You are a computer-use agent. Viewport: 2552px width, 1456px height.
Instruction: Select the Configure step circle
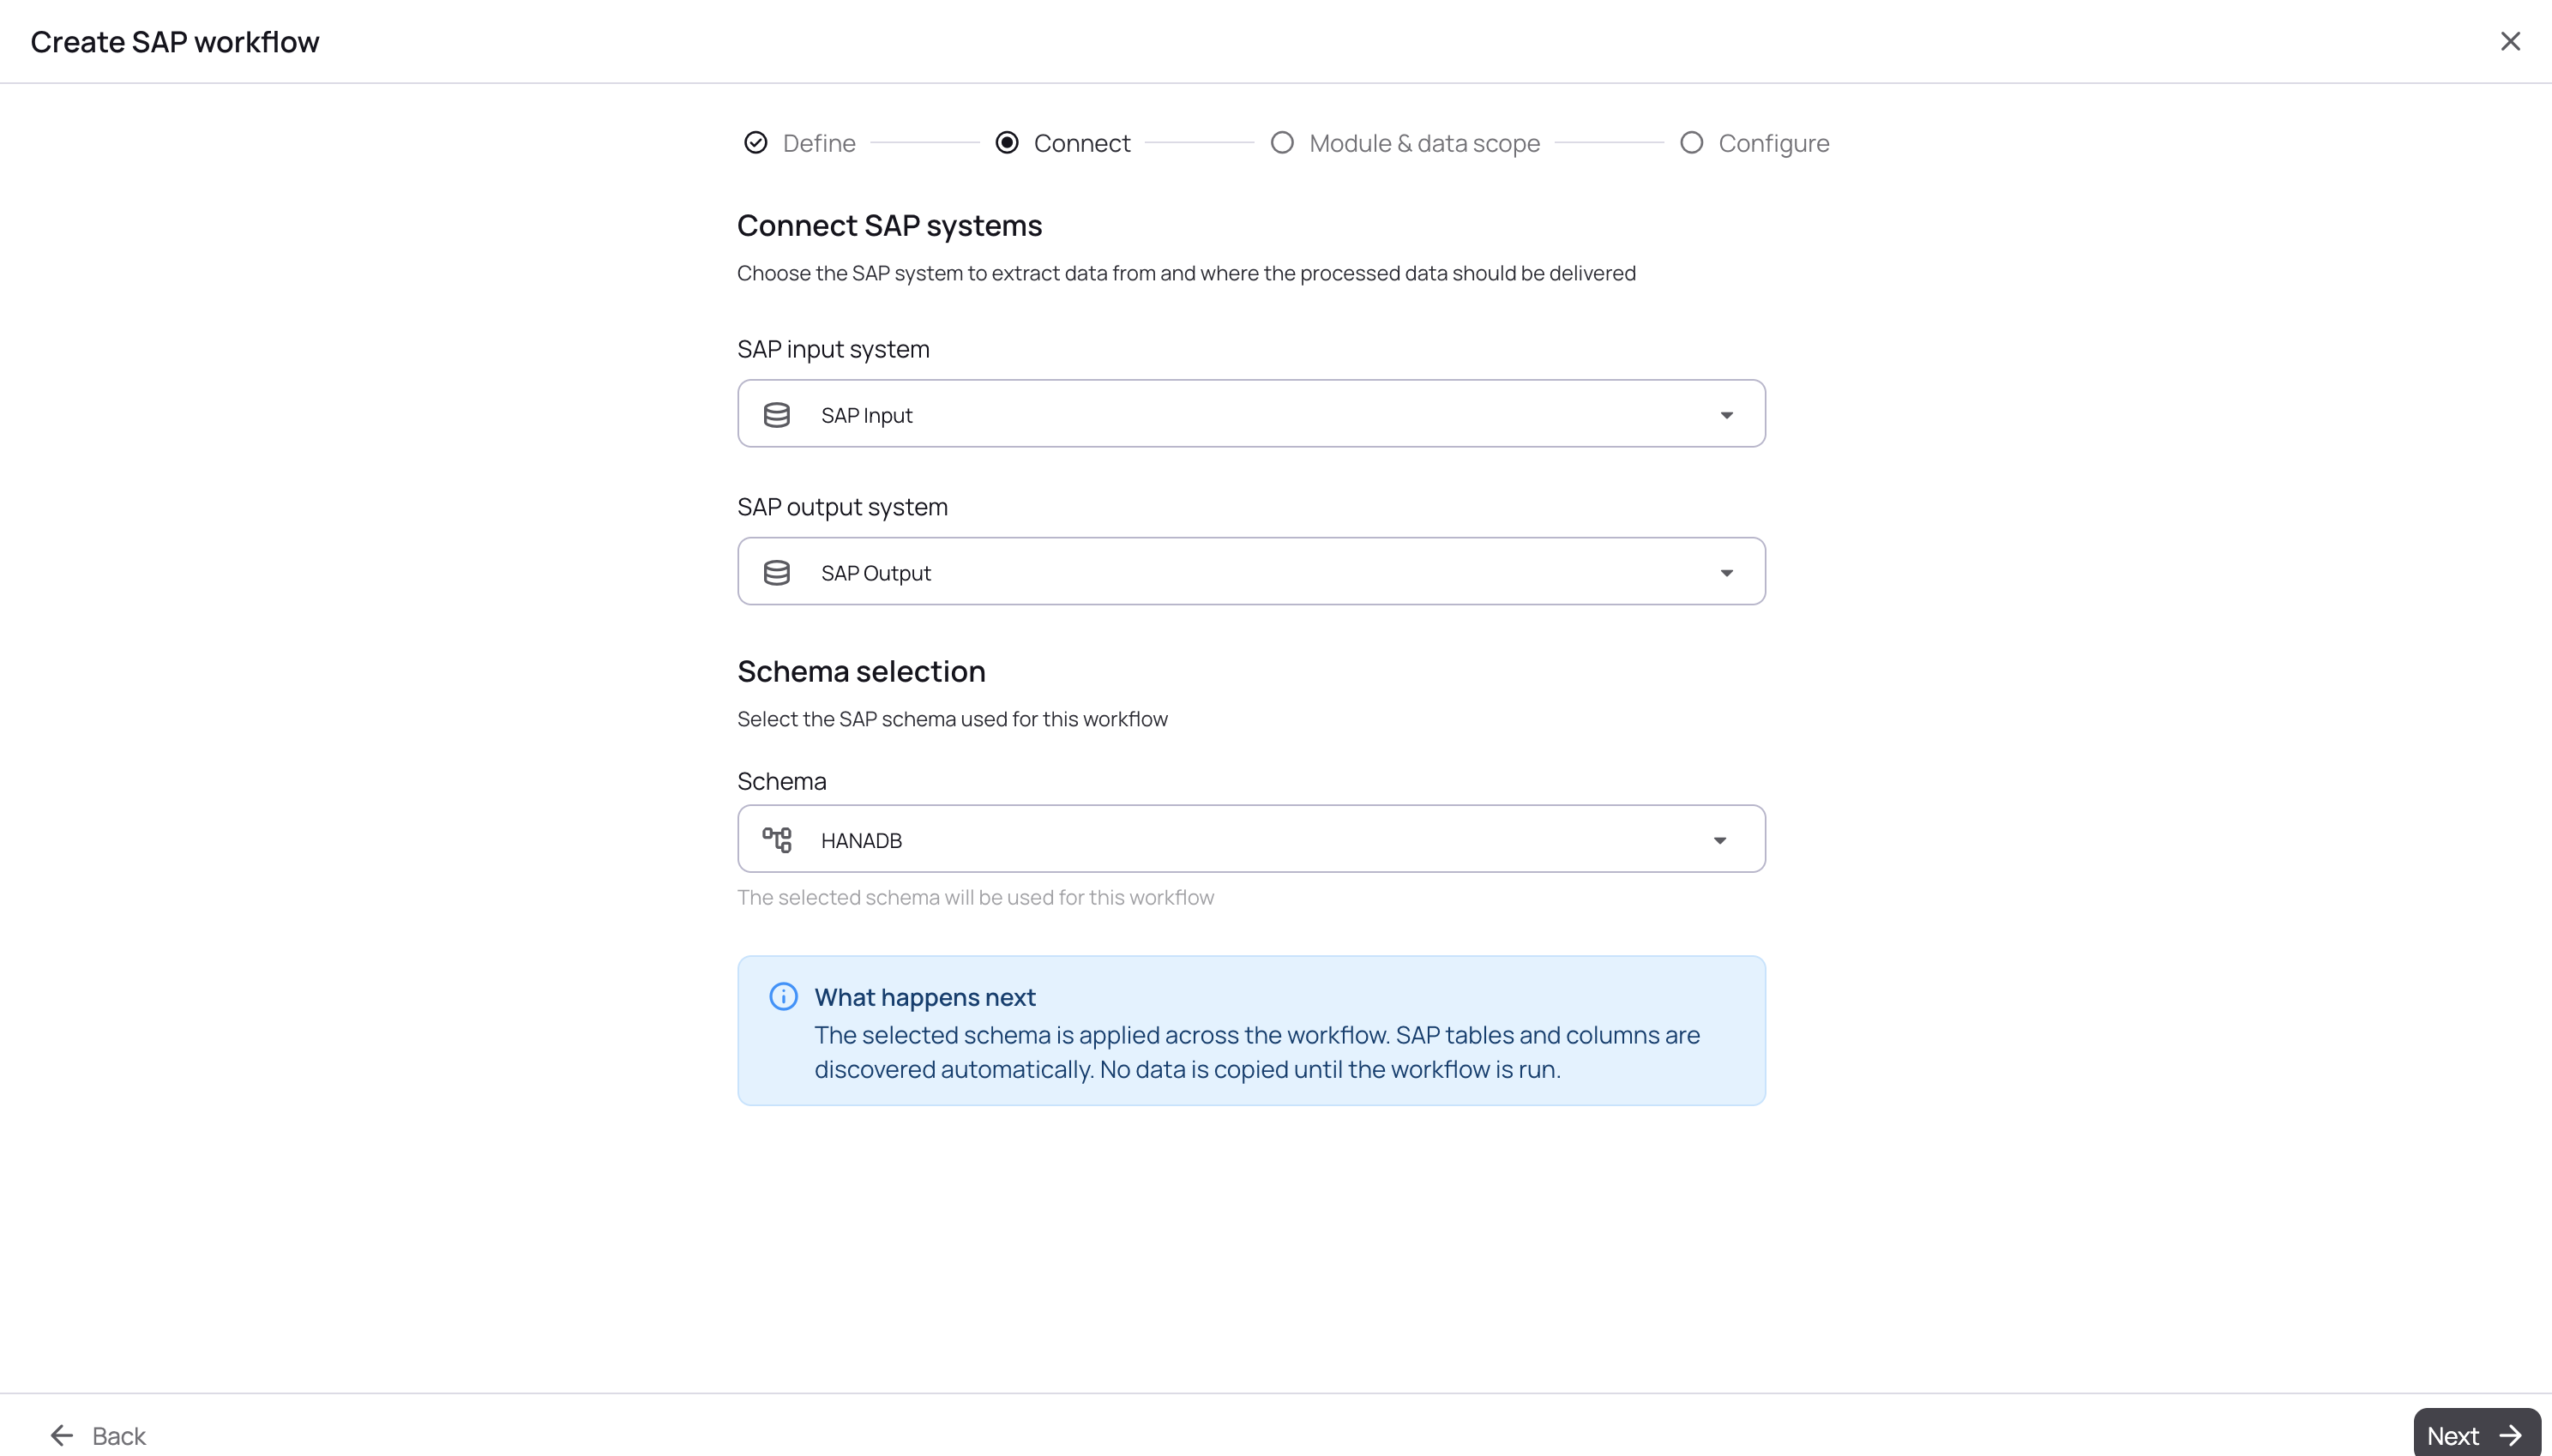(x=1691, y=143)
